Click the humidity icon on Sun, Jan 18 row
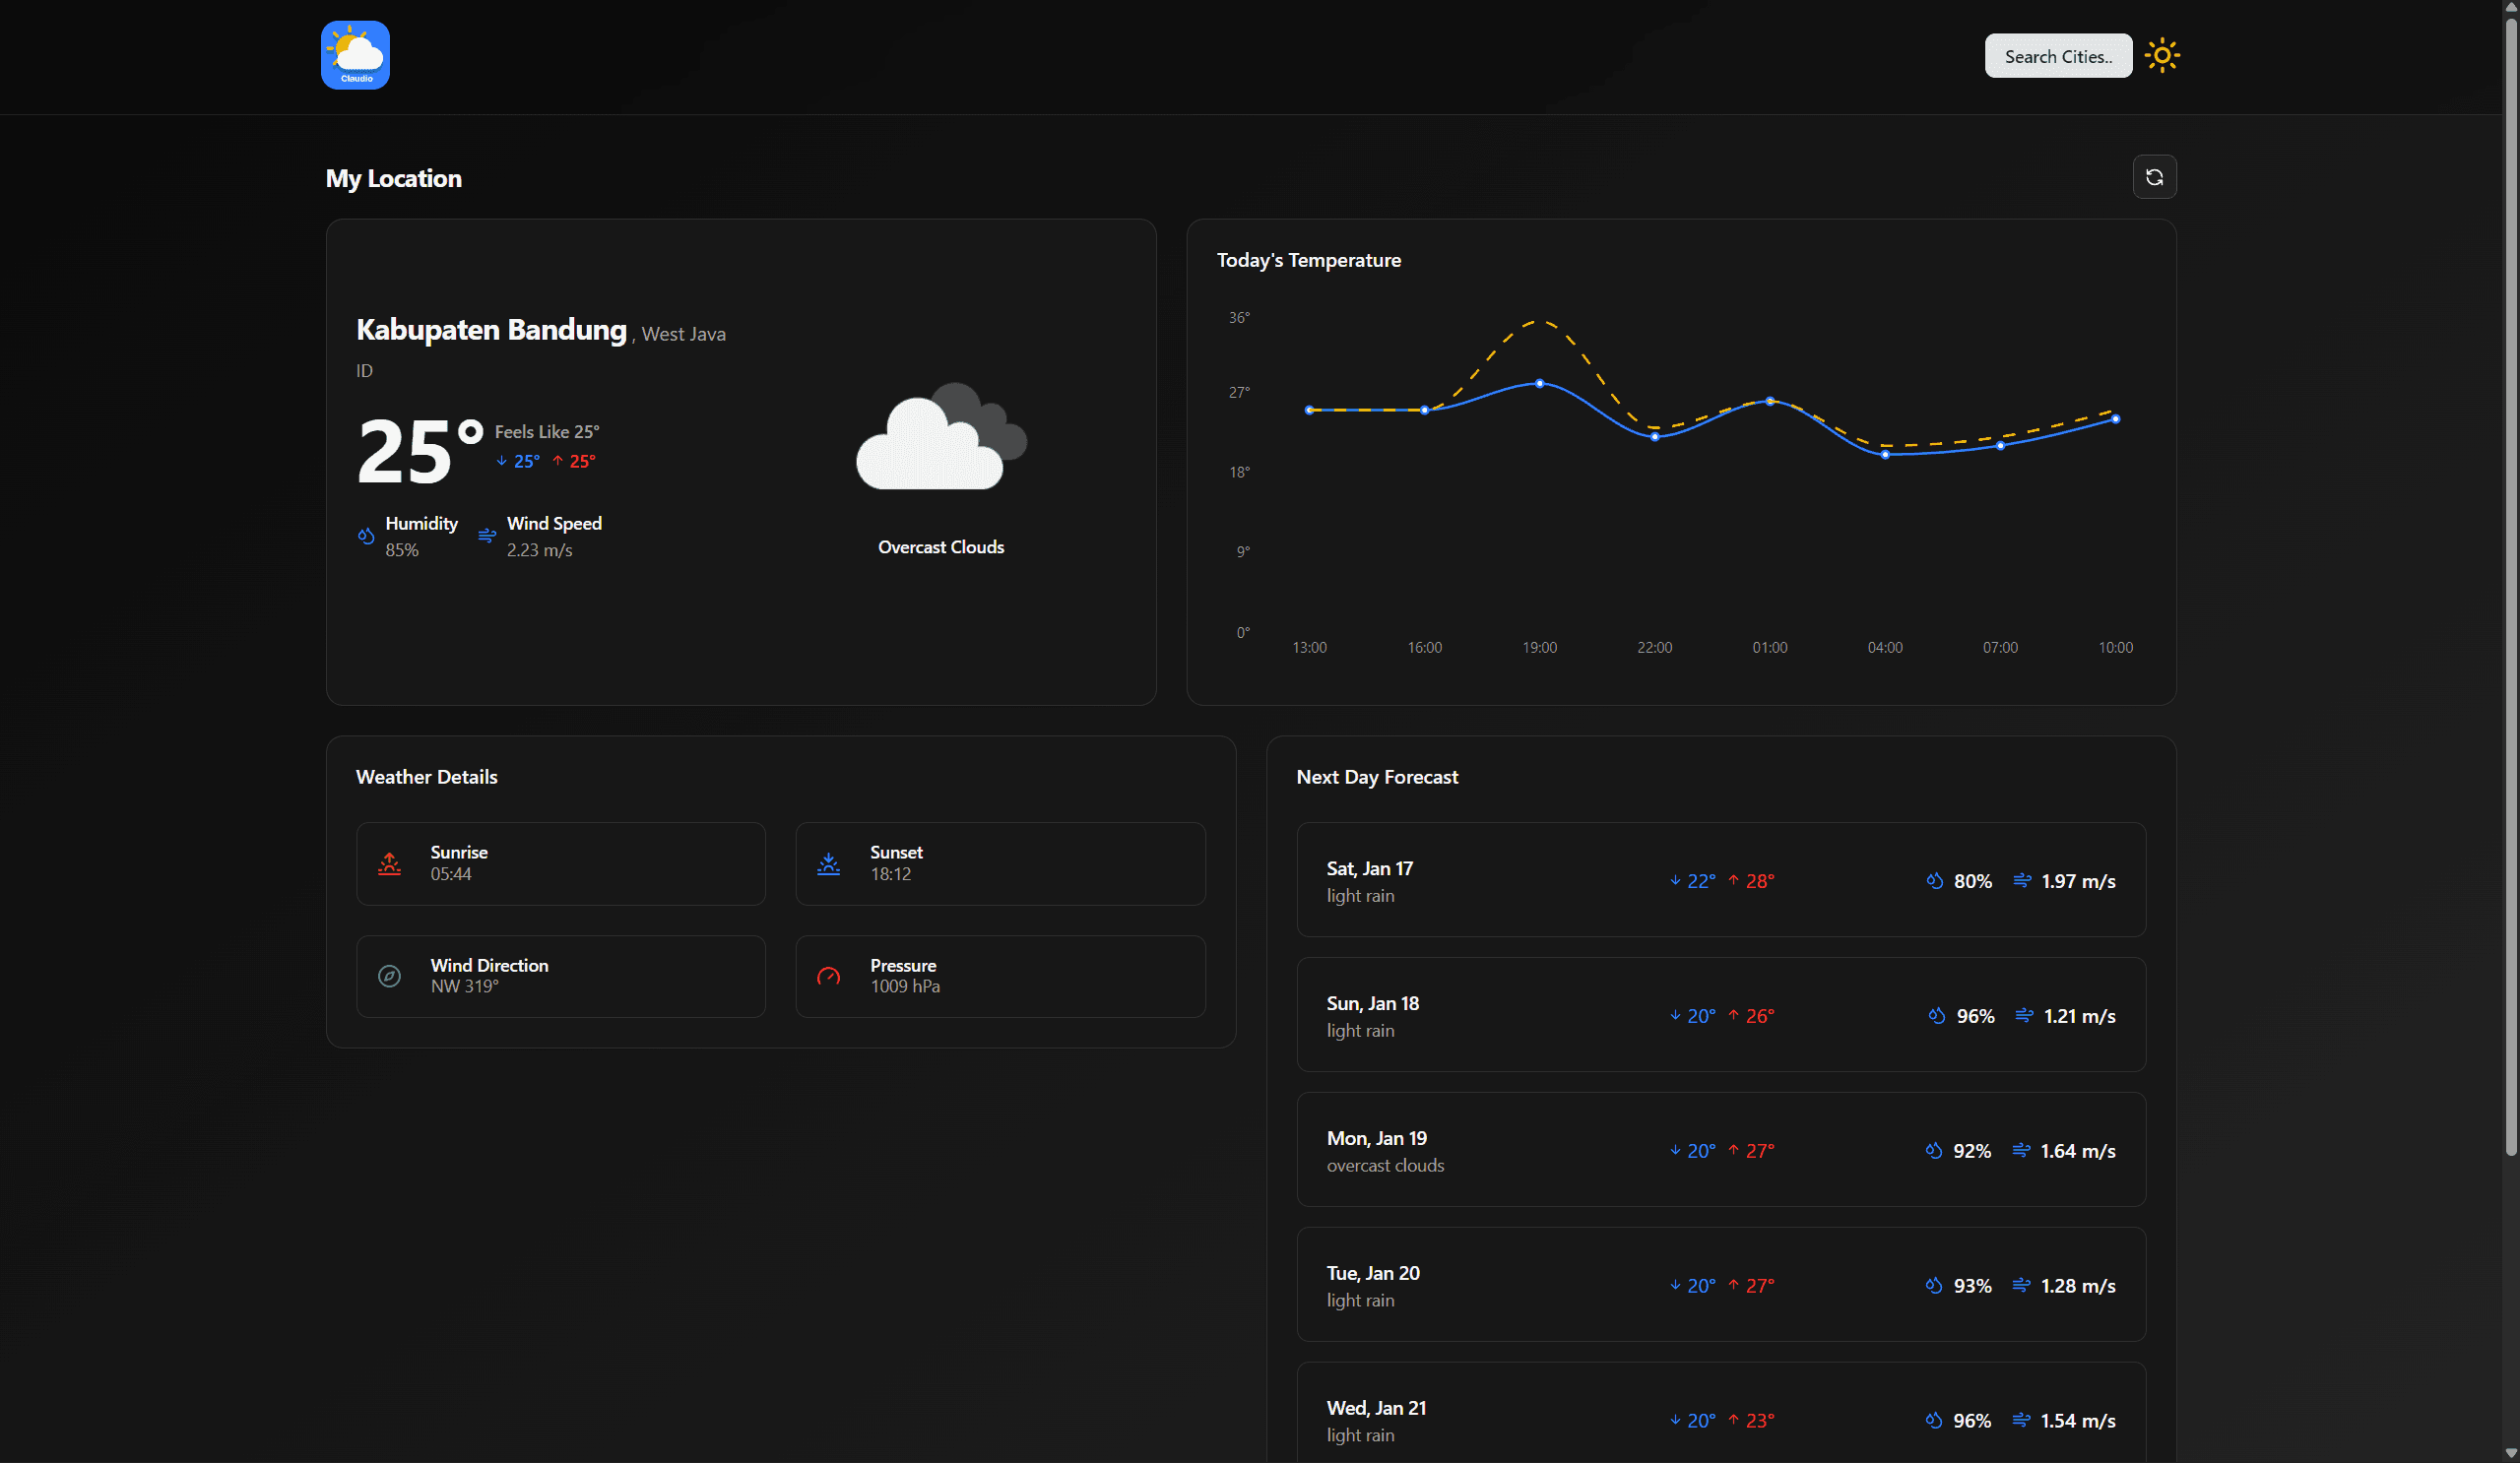The image size is (2520, 1463). click(1937, 1016)
